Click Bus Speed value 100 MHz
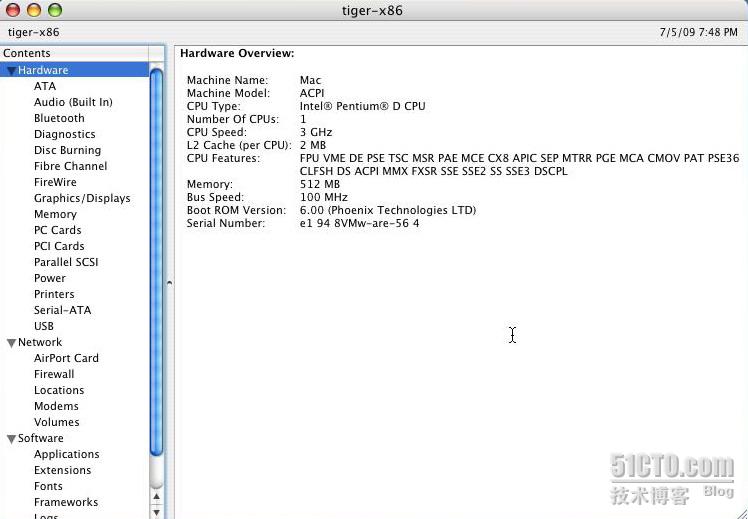 (x=323, y=197)
